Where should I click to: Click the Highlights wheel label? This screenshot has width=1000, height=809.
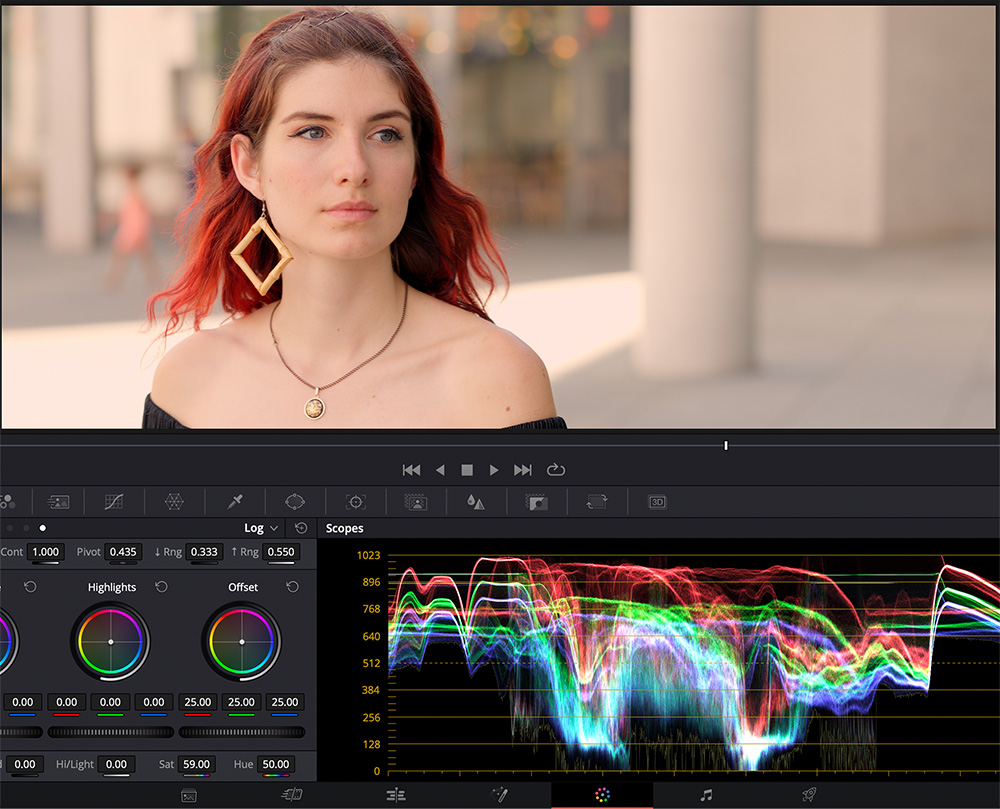112,587
